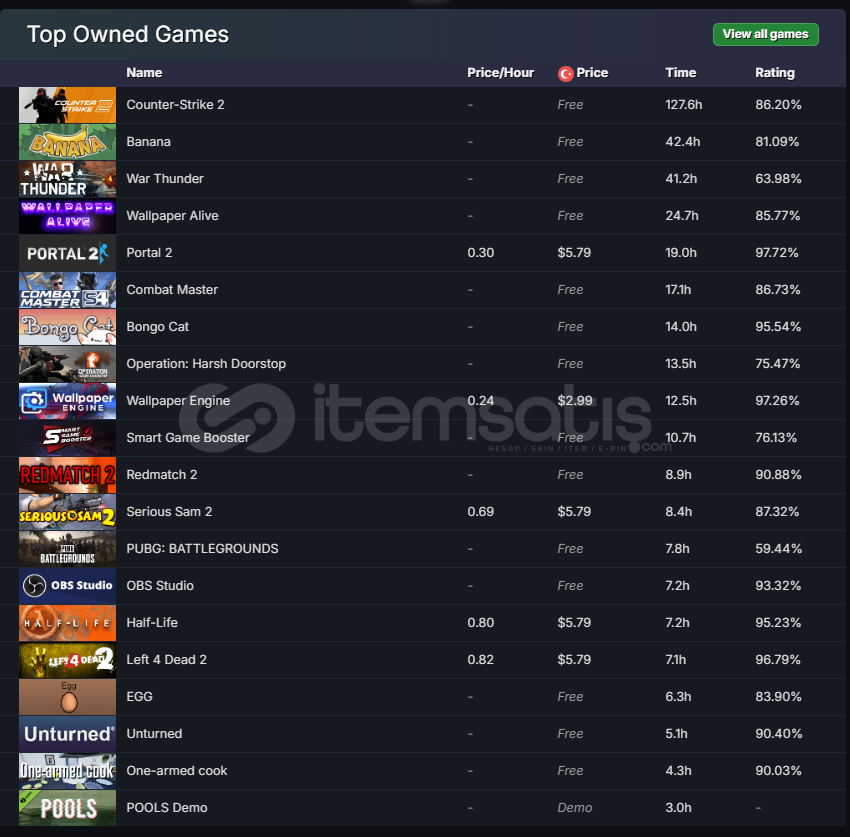The image size is (850, 837).
Task: Click the $2.99 Wallpaper Engine price
Action: 575,401
